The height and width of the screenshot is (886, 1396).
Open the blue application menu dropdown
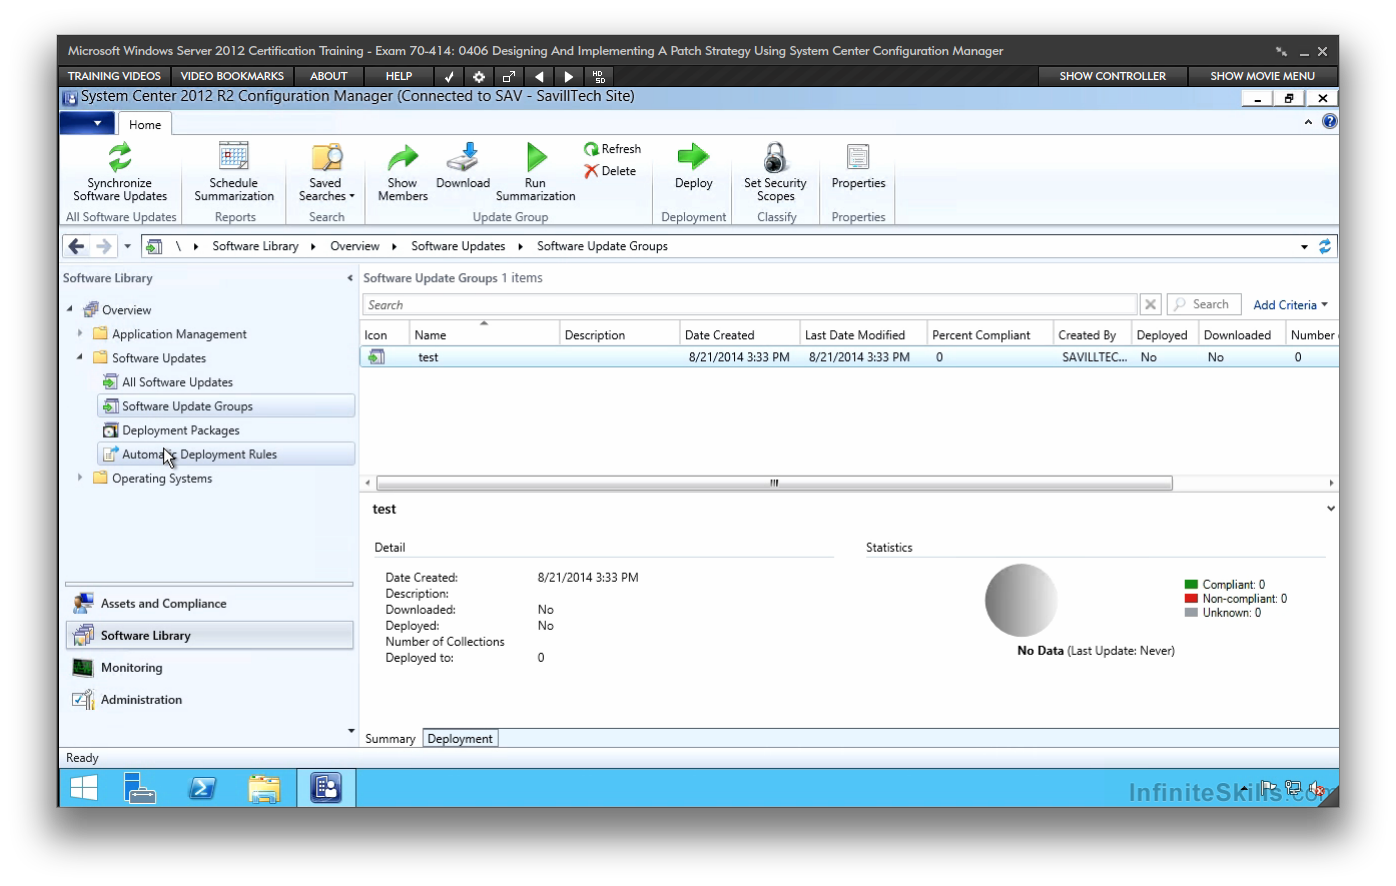pyautogui.click(x=87, y=123)
